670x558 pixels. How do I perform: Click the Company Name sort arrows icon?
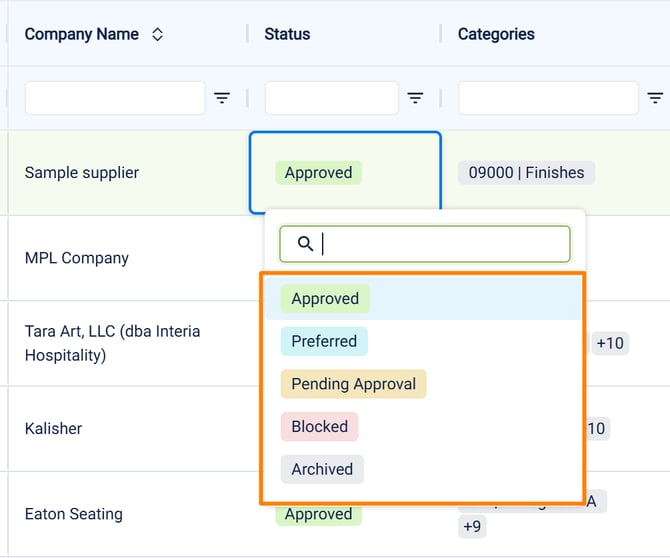157,34
